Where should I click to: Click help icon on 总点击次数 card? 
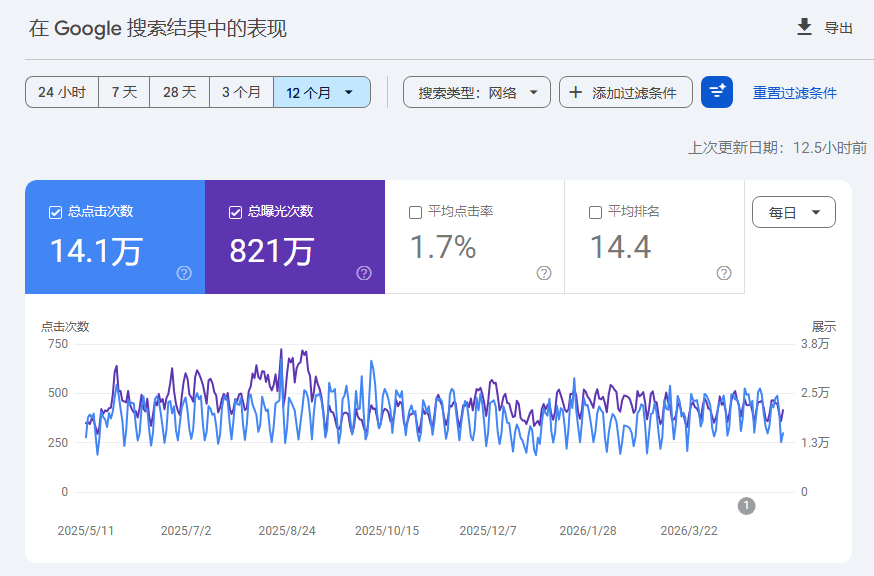184,273
